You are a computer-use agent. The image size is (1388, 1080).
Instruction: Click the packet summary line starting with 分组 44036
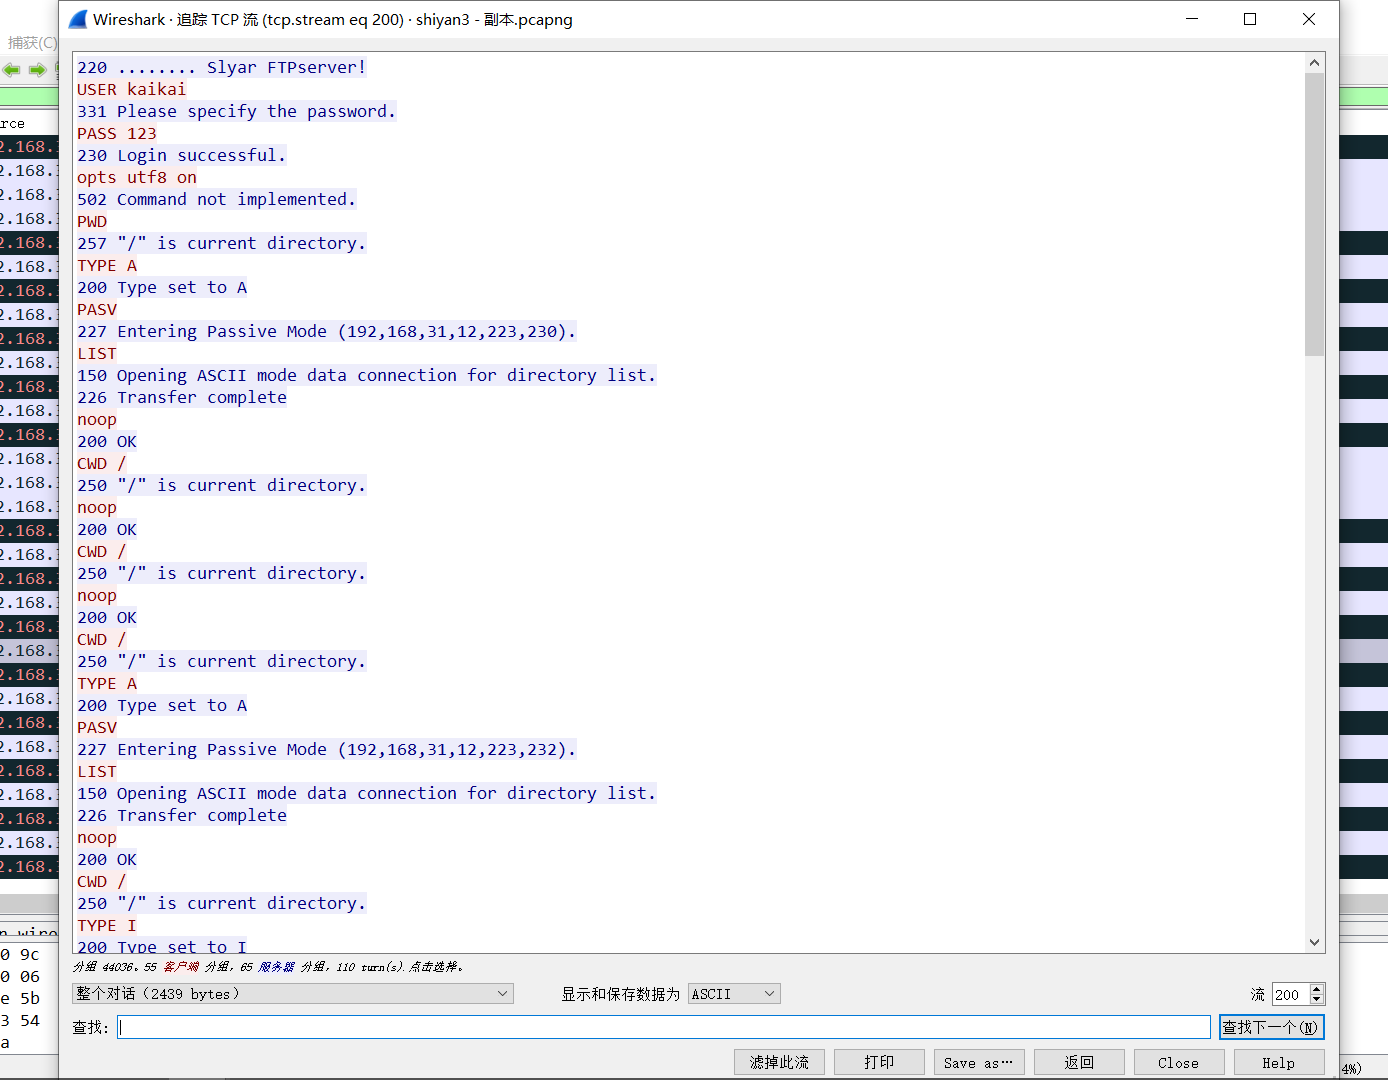pos(268,967)
